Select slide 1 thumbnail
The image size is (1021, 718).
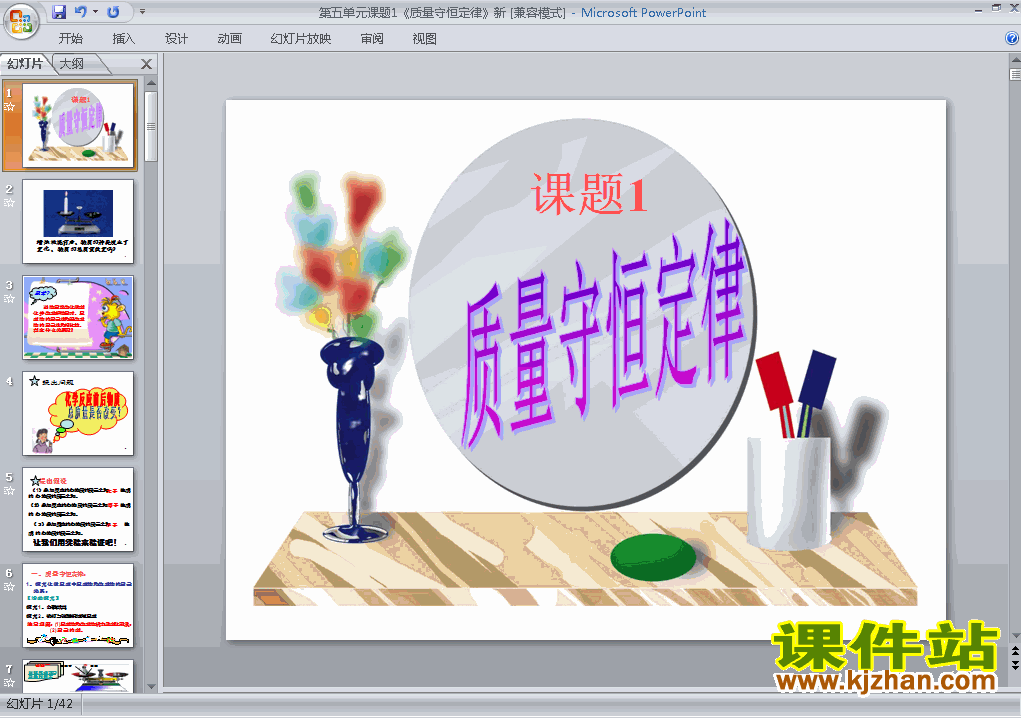coord(78,125)
